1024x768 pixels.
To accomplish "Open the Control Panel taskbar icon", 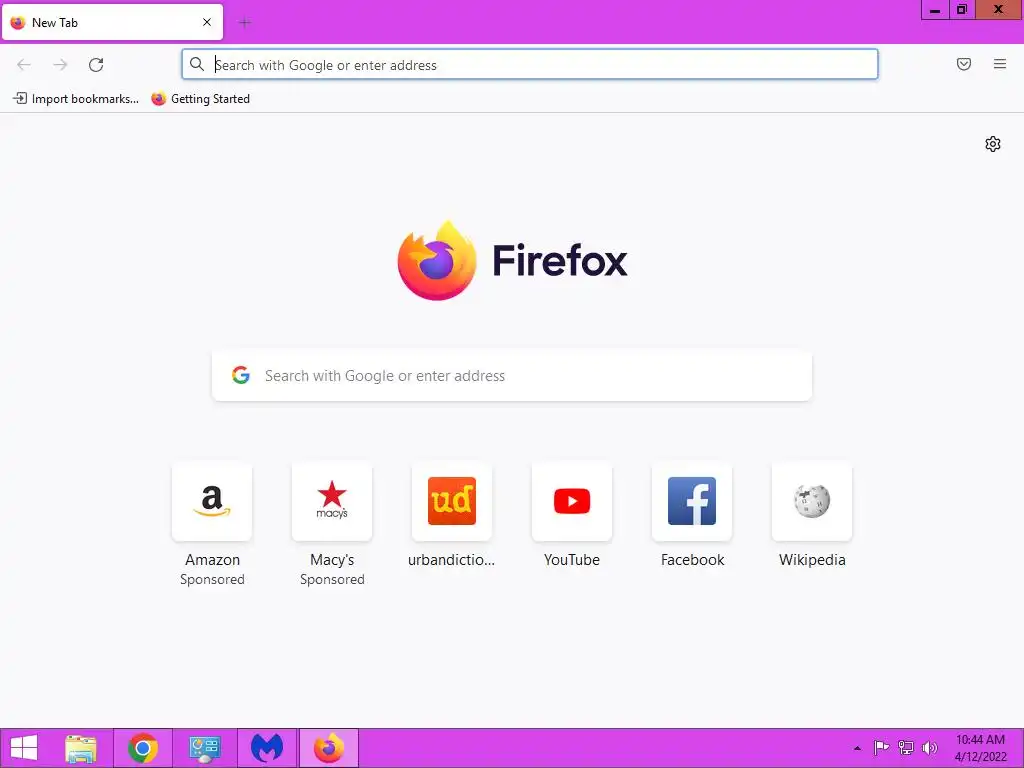I will click(x=204, y=748).
